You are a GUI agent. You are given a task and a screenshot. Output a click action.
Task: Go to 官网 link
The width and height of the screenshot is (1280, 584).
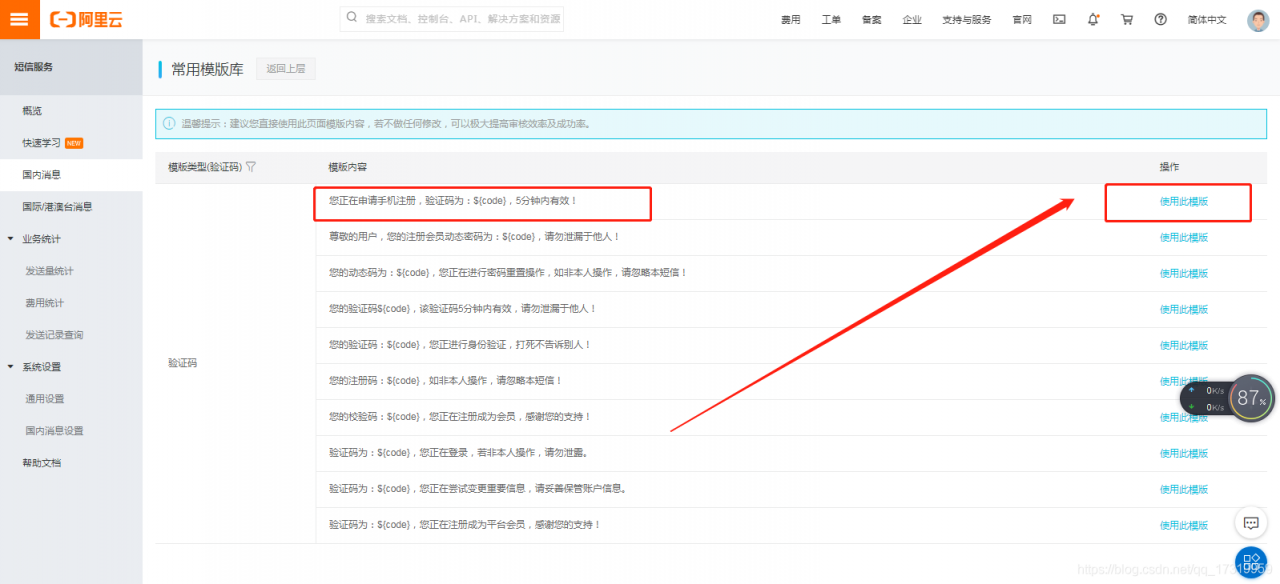click(x=1022, y=20)
